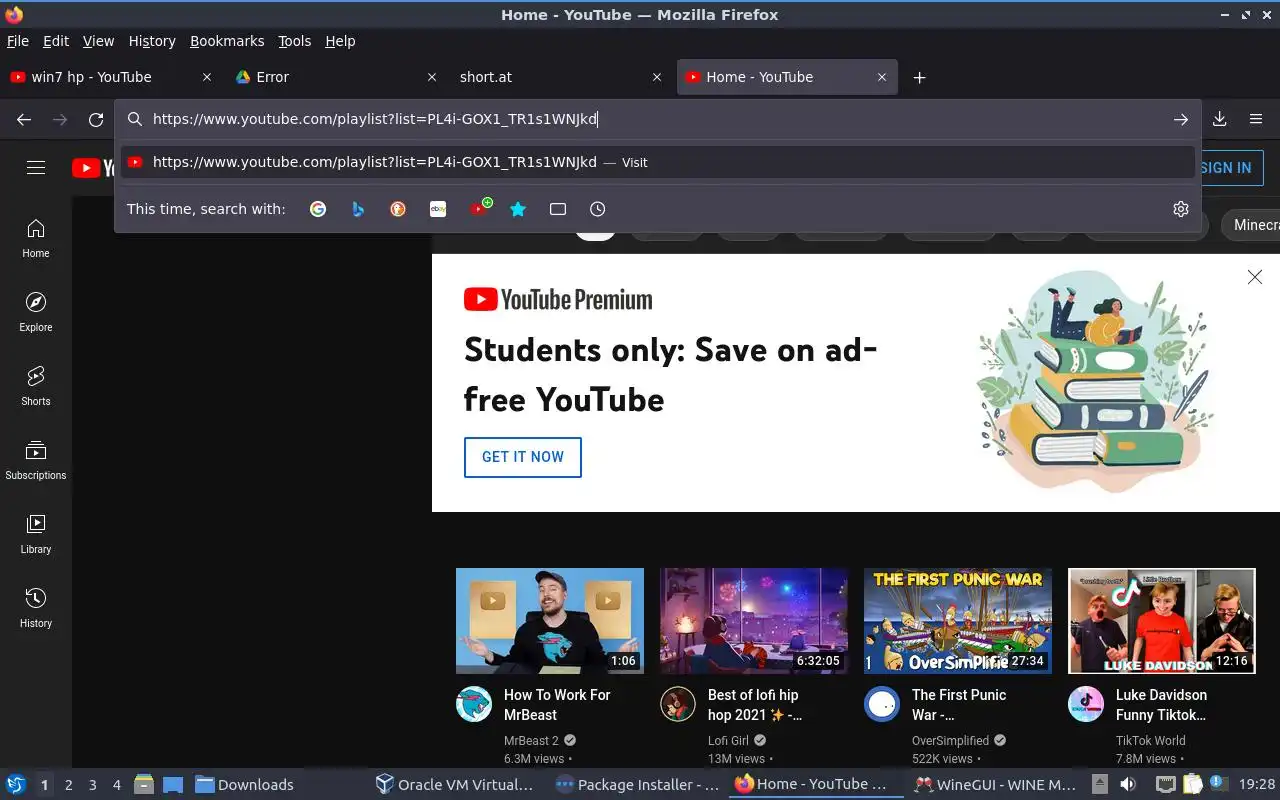Open Explore in the YouTube sidebar
The width and height of the screenshot is (1280, 800).
click(x=36, y=312)
